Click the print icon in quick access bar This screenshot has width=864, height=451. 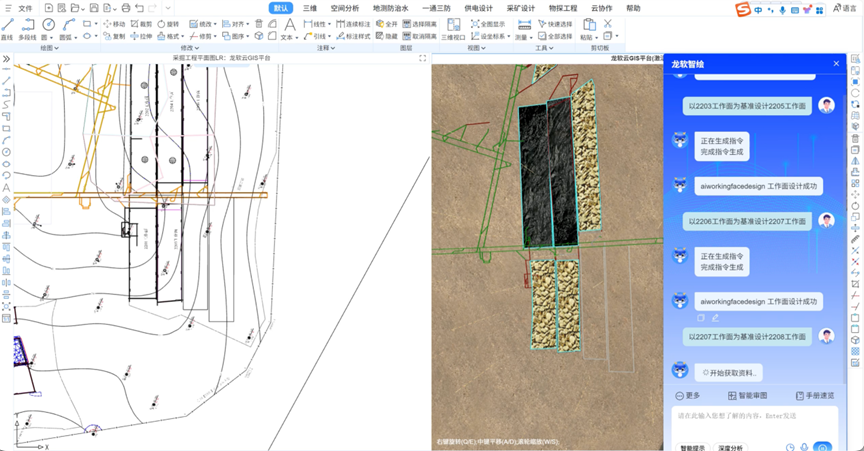point(125,8)
